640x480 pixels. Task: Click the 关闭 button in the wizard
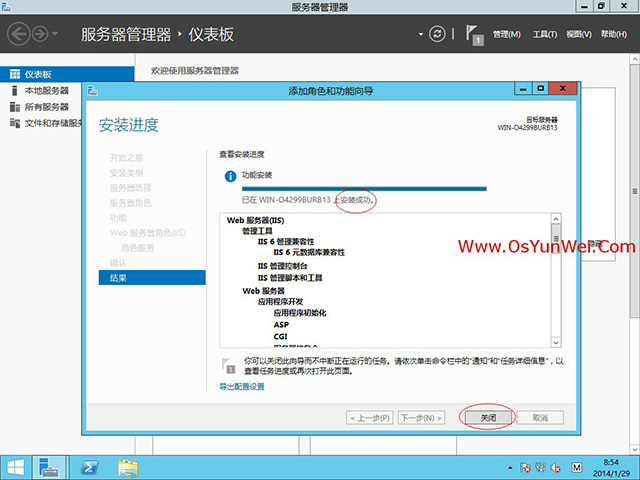click(488, 418)
